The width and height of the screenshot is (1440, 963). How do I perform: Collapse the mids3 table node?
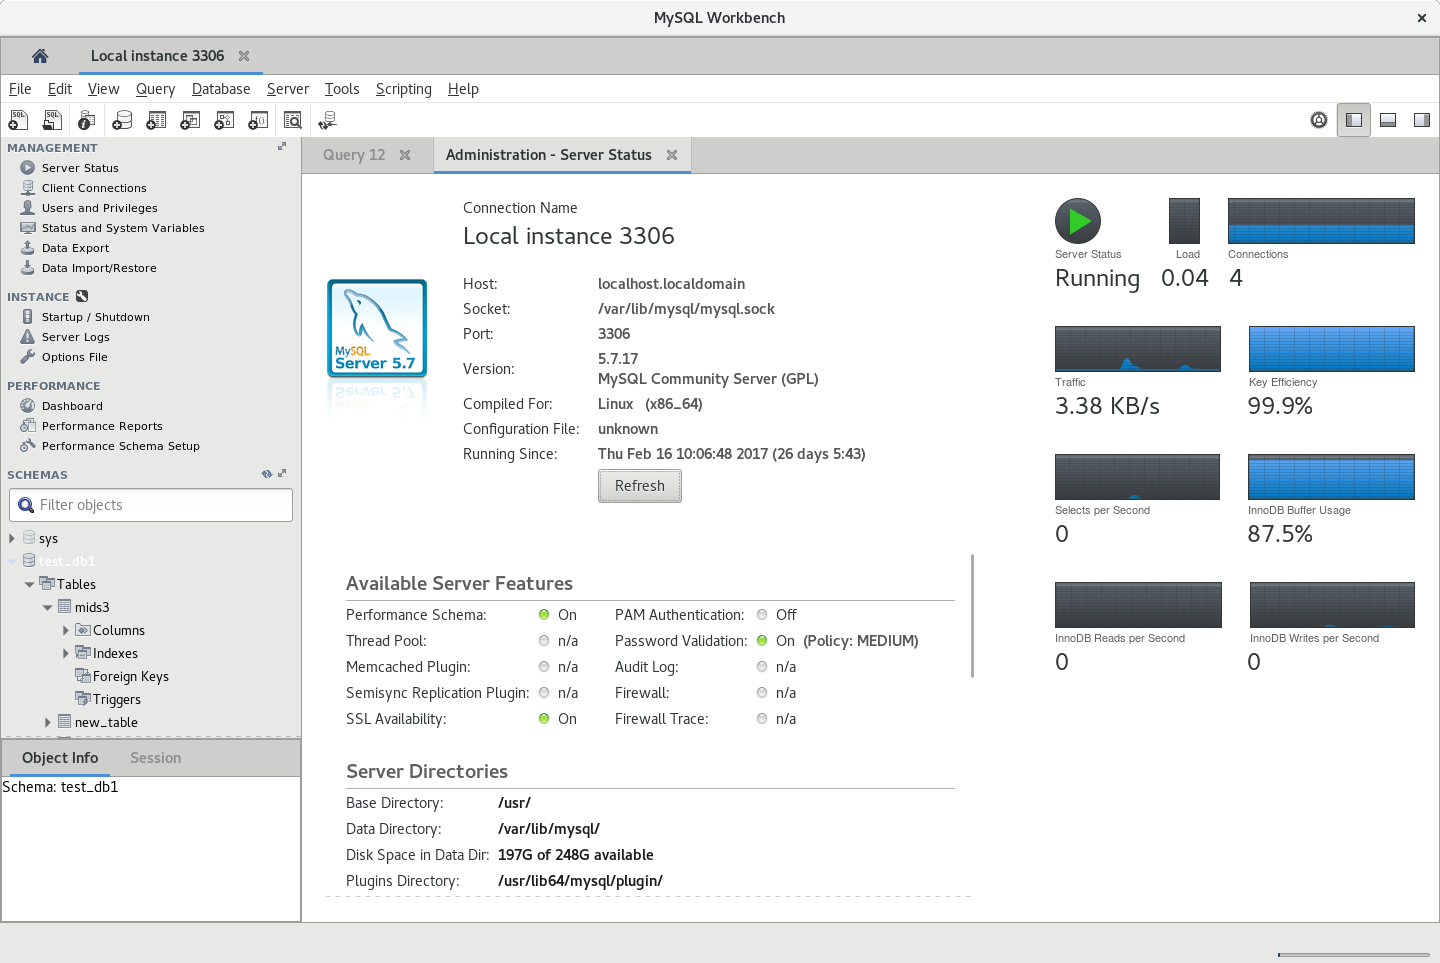click(47, 607)
